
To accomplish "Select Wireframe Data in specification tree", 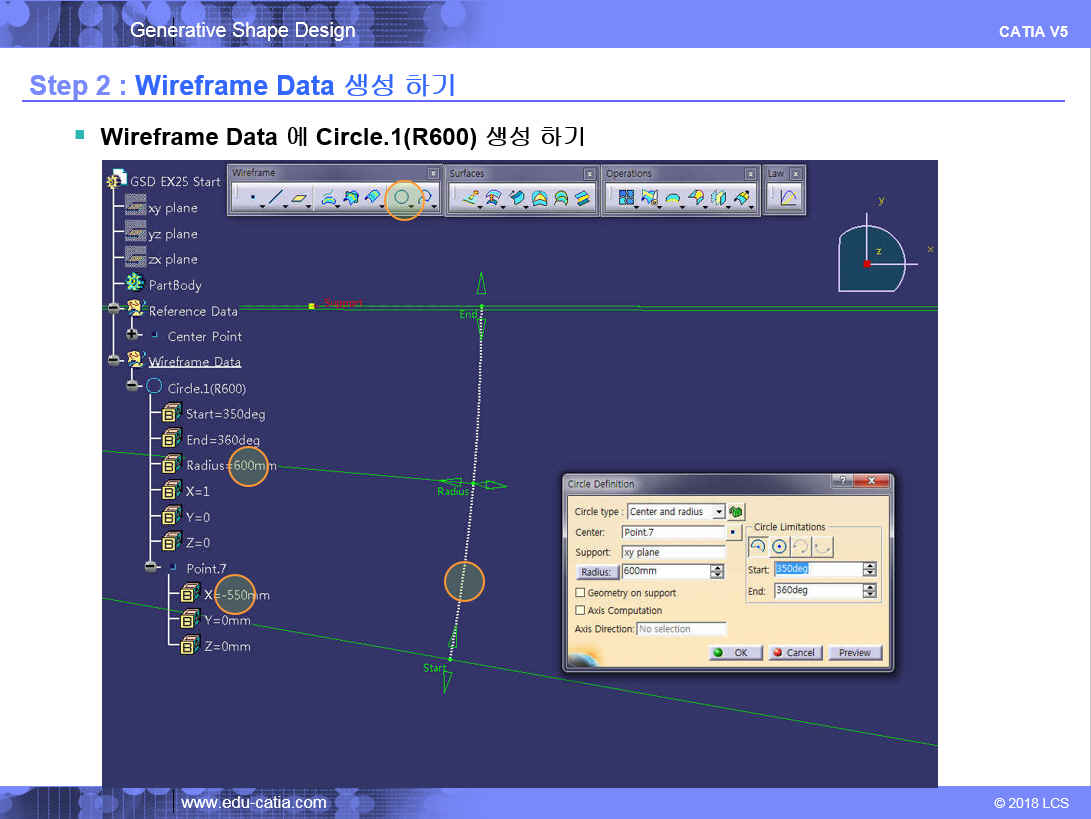I will pyautogui.click(x=194, y=362).
